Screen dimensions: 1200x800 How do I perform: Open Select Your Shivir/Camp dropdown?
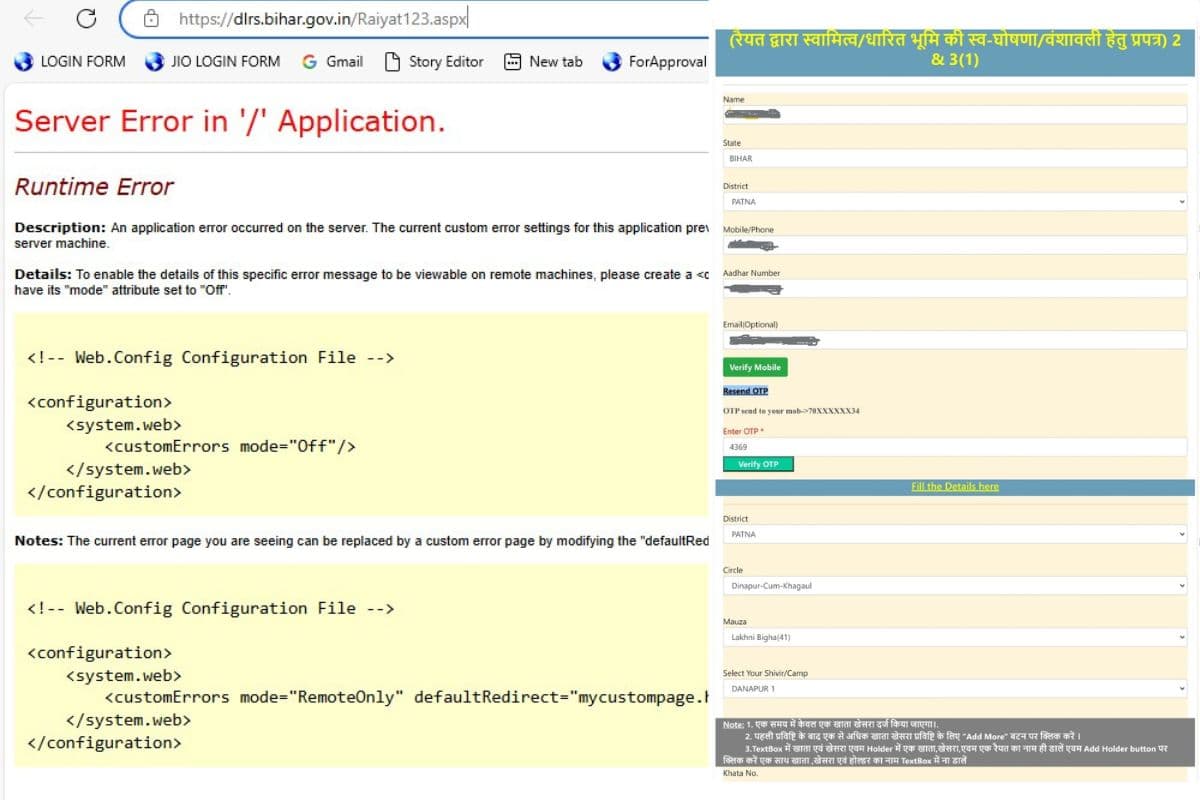click(x=954, y=688)
